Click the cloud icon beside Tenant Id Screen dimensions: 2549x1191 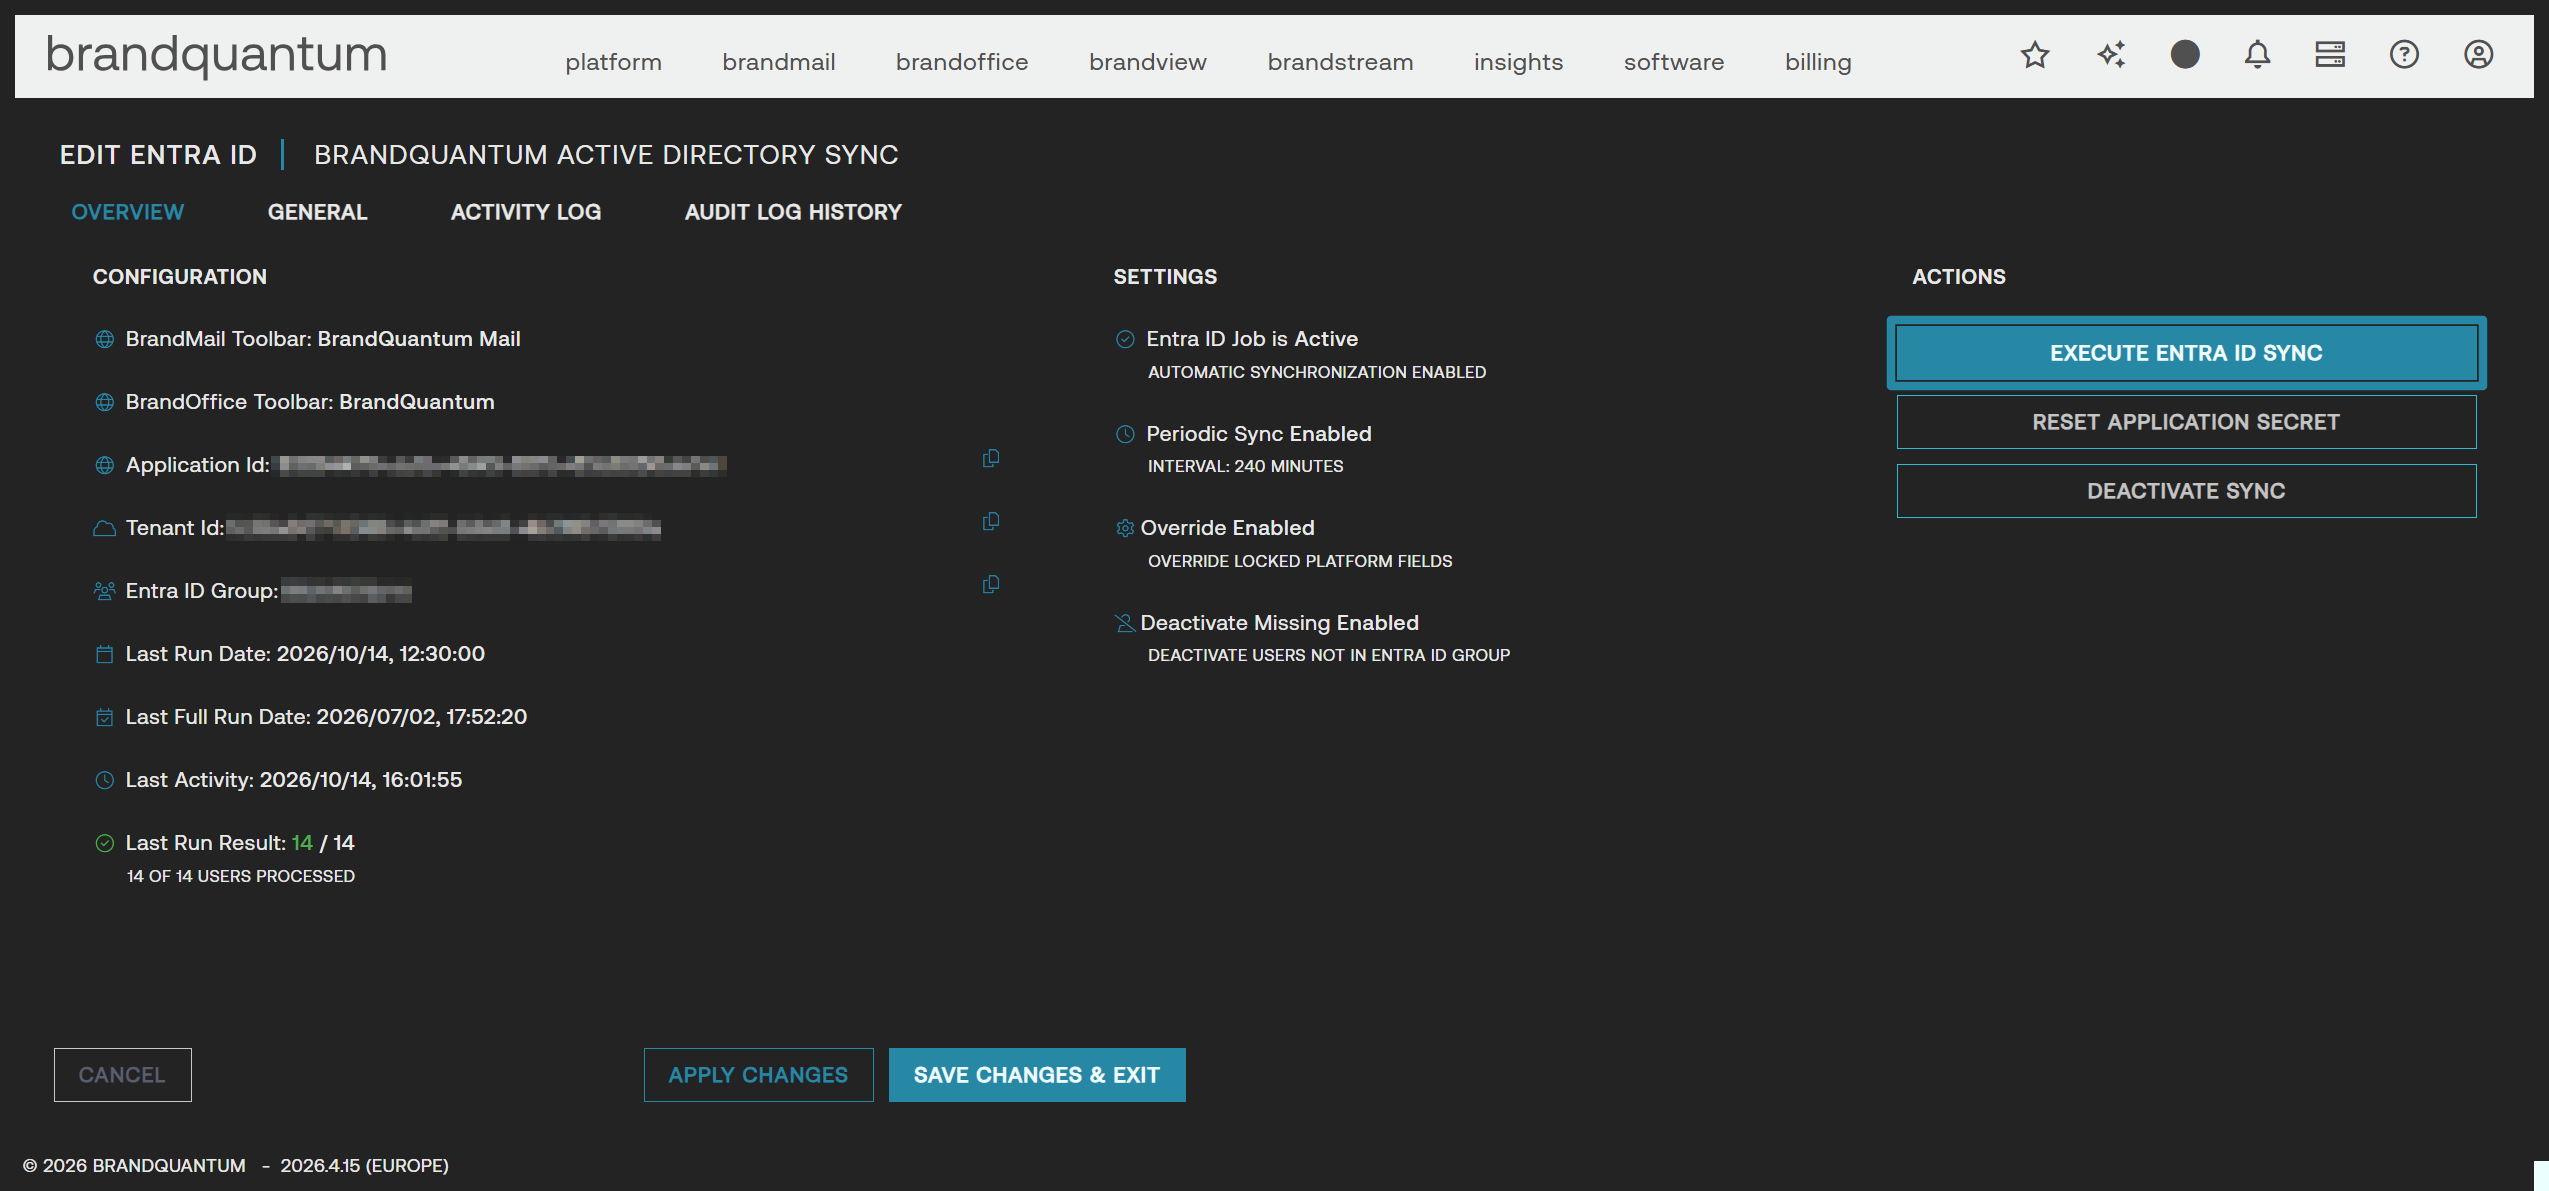pyautogui.click(x=104, y=528)
